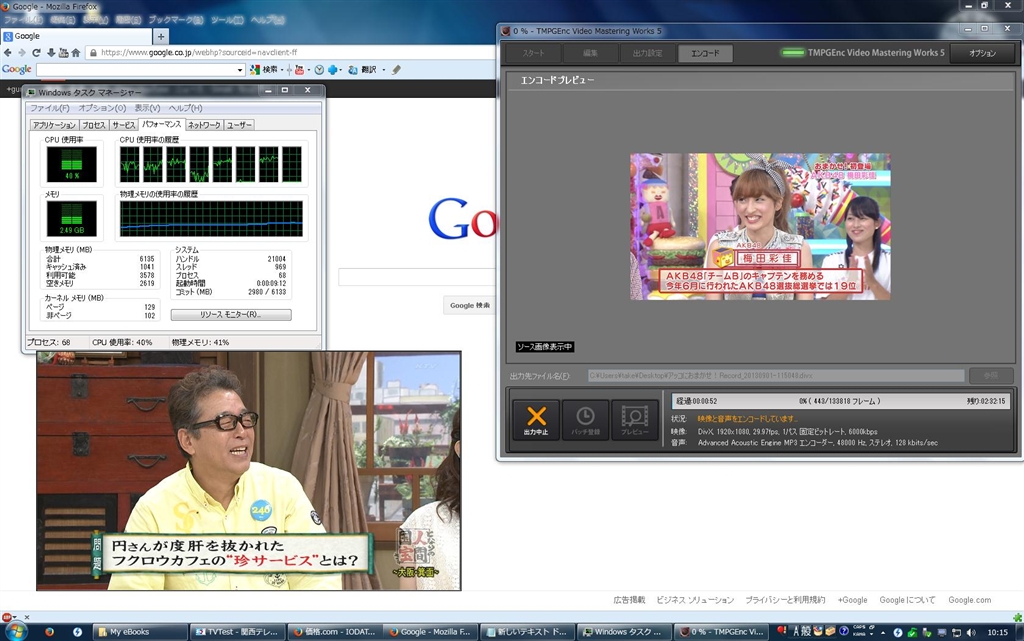Expand the Google Toolbar search box dropdown

point(240,70)
